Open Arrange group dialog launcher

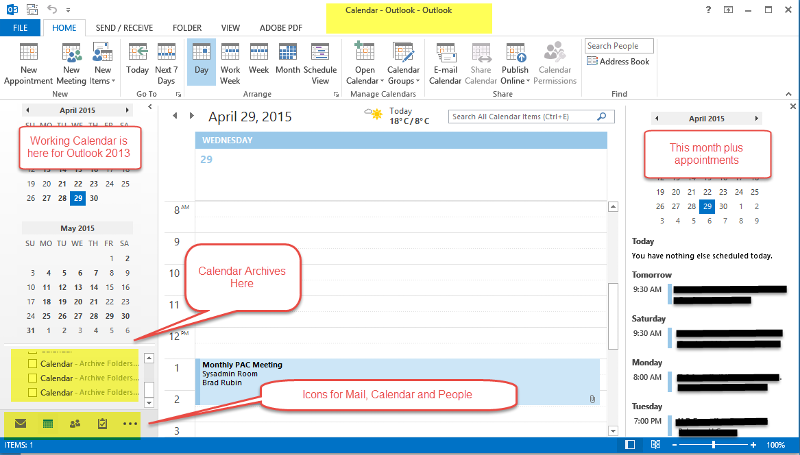click(x=336, y=94)
